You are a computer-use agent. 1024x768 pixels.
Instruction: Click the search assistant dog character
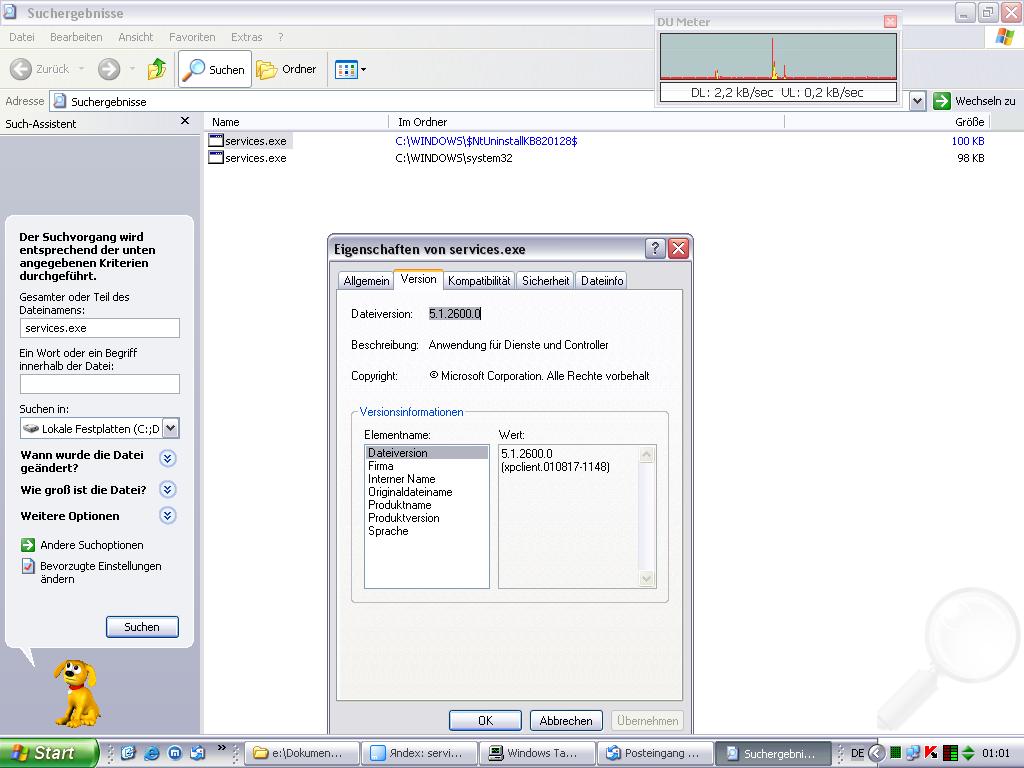coord(76,693)
